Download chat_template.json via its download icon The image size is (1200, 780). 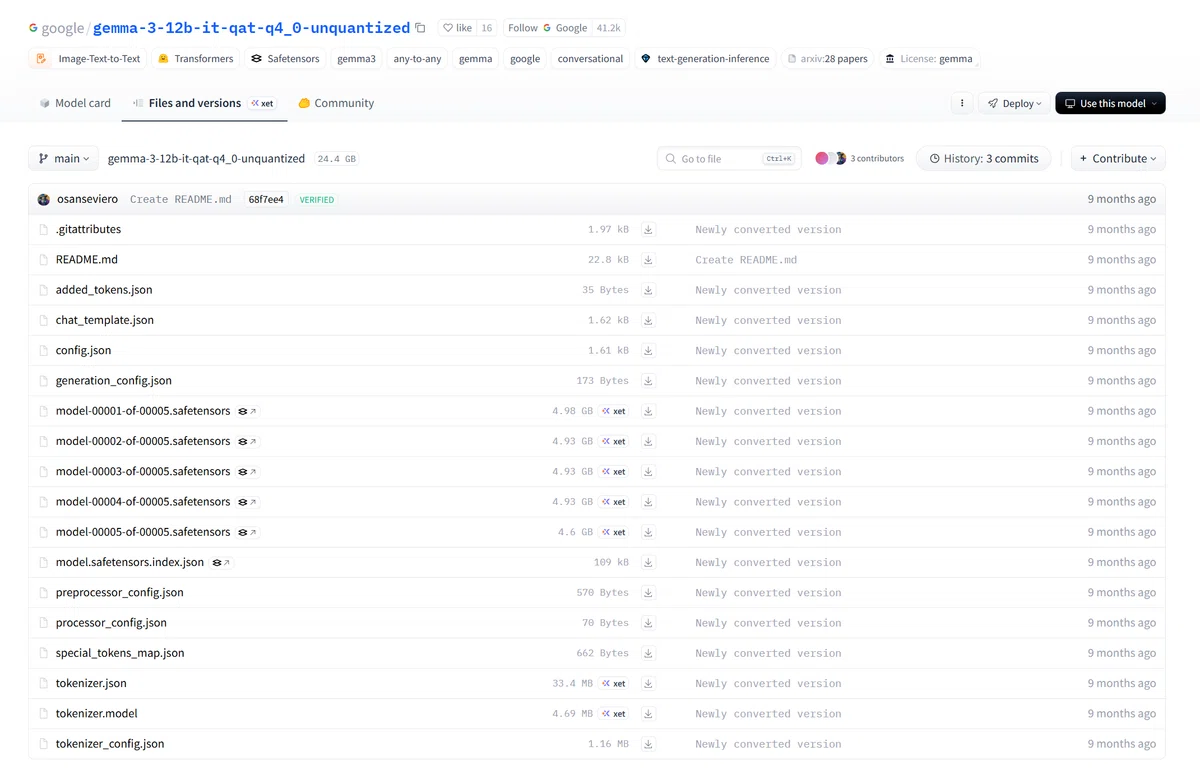(648, 320)
